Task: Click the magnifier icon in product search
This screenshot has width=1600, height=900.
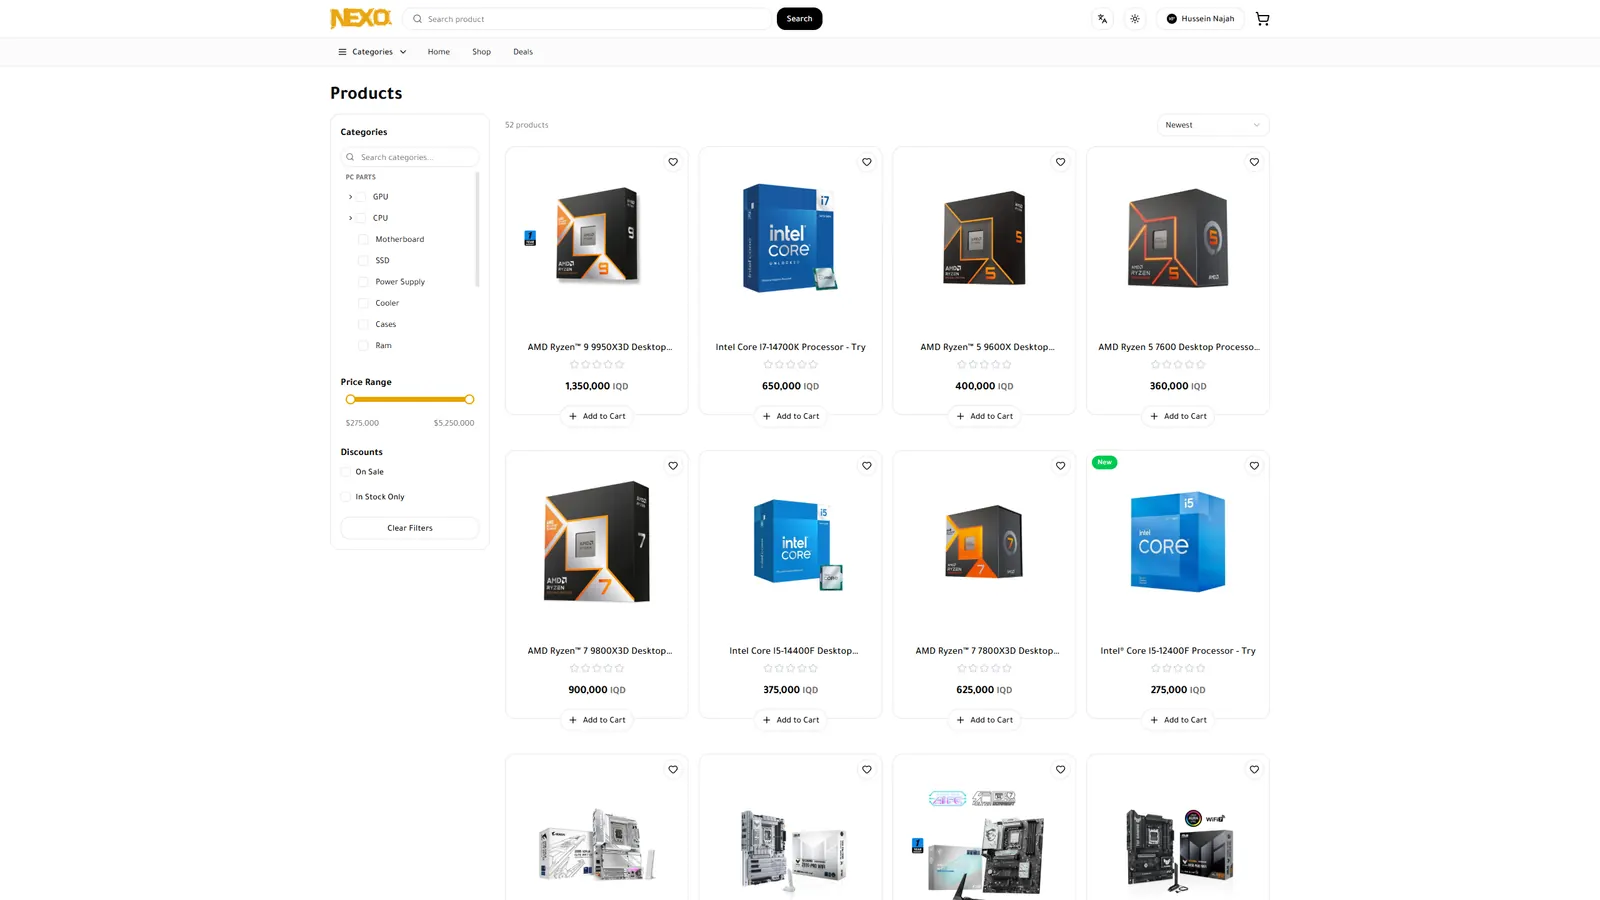Action: tap(417, 19)
